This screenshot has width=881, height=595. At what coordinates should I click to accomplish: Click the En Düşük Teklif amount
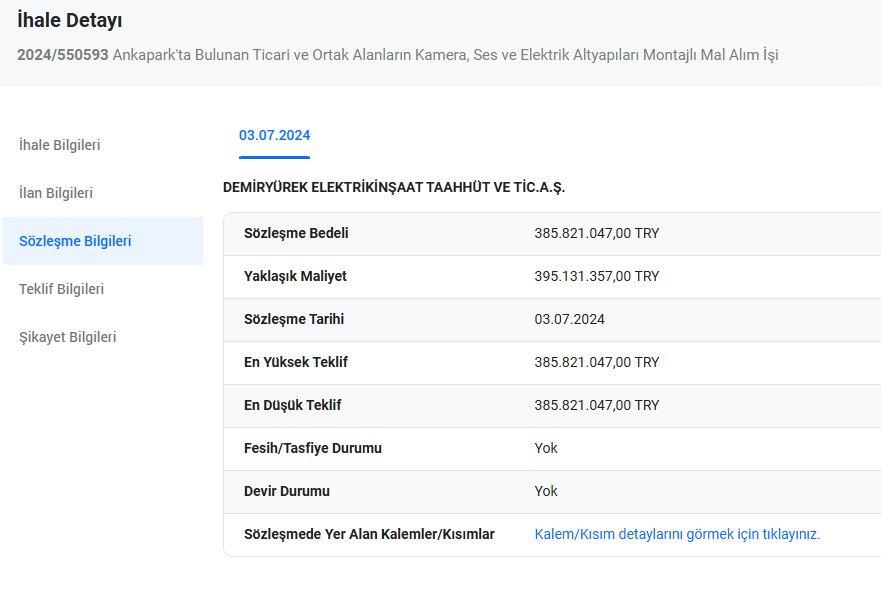point(596,405)
